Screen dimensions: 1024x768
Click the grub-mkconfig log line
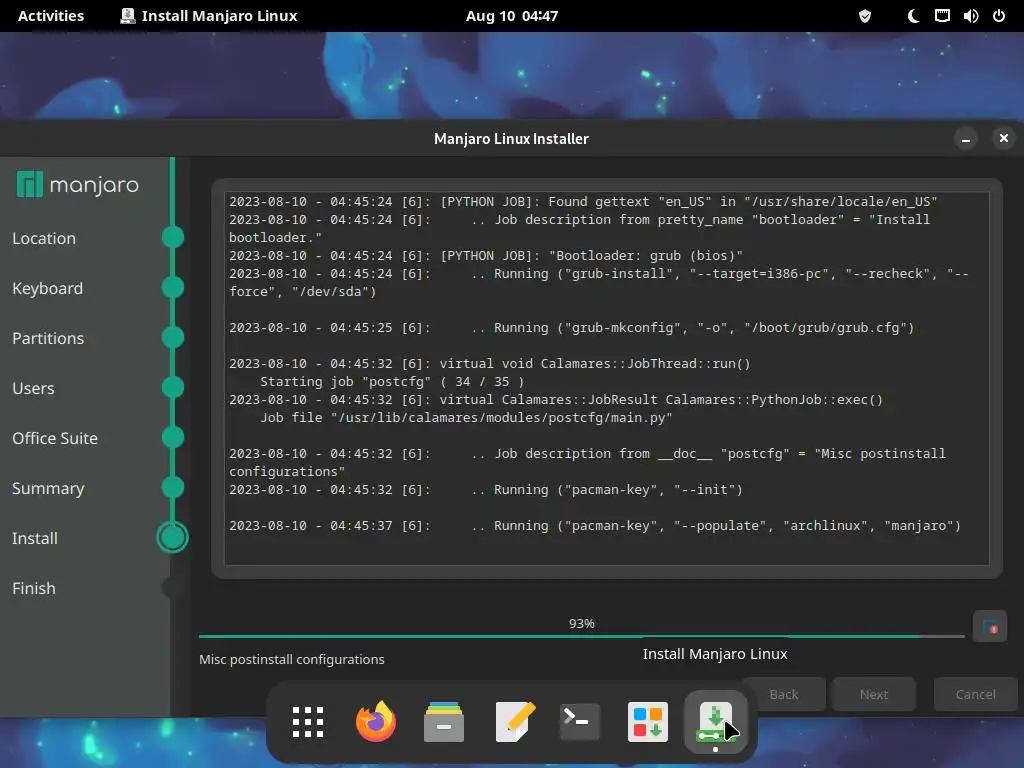[571, 328]
